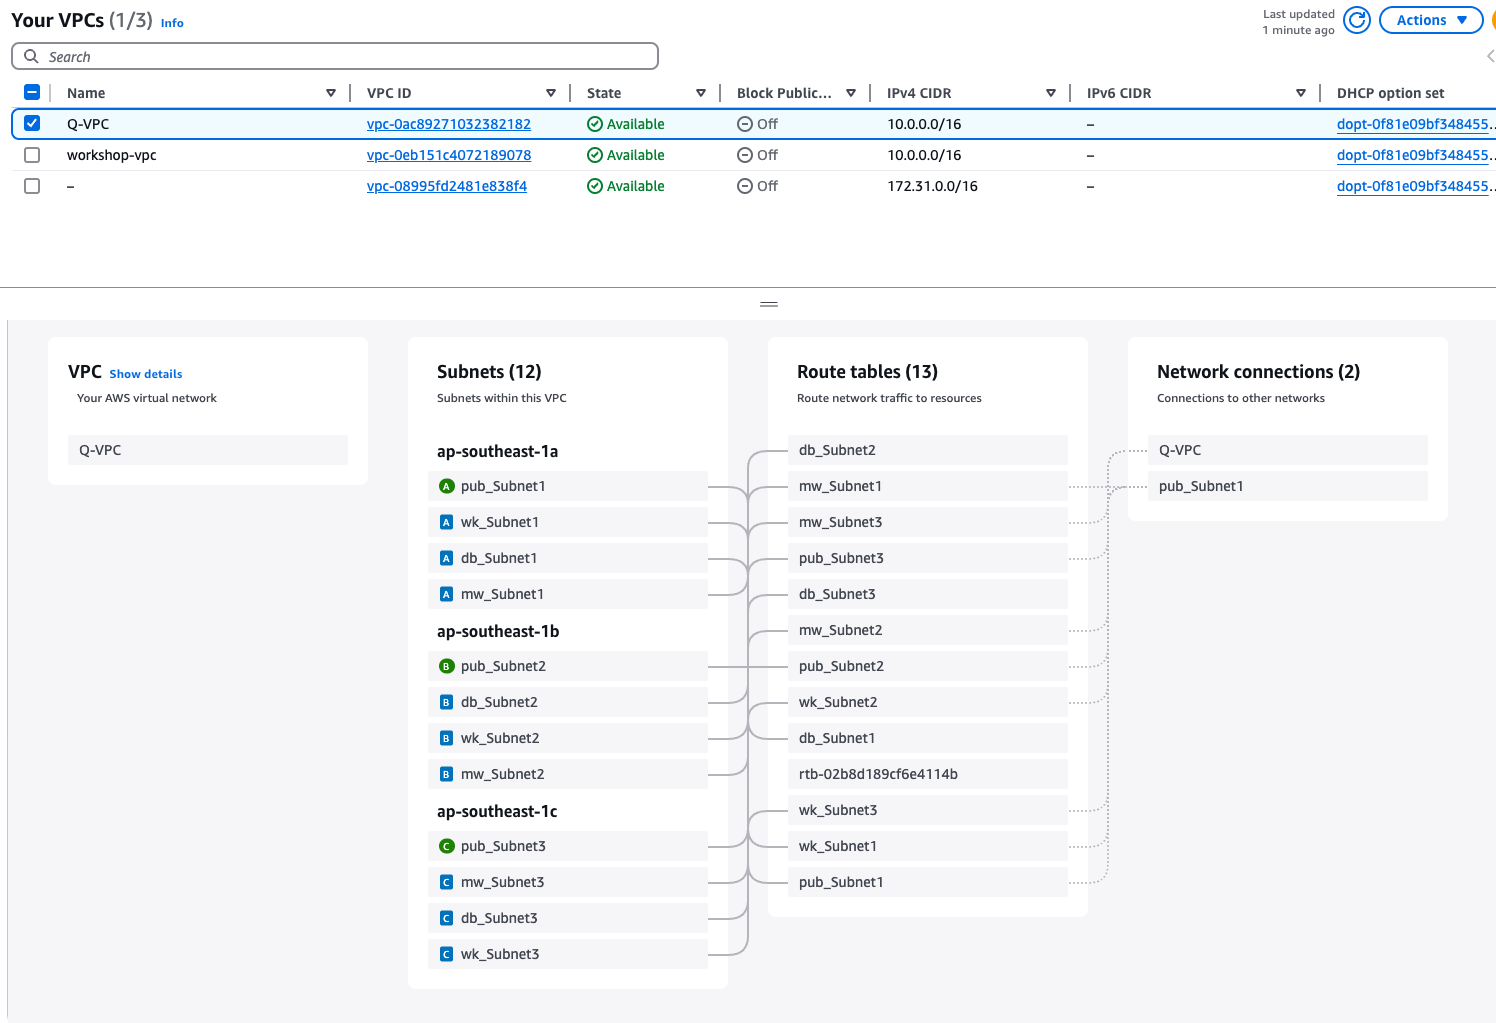Uncheck the Q-VPC row checkbox

click(32, 124)
